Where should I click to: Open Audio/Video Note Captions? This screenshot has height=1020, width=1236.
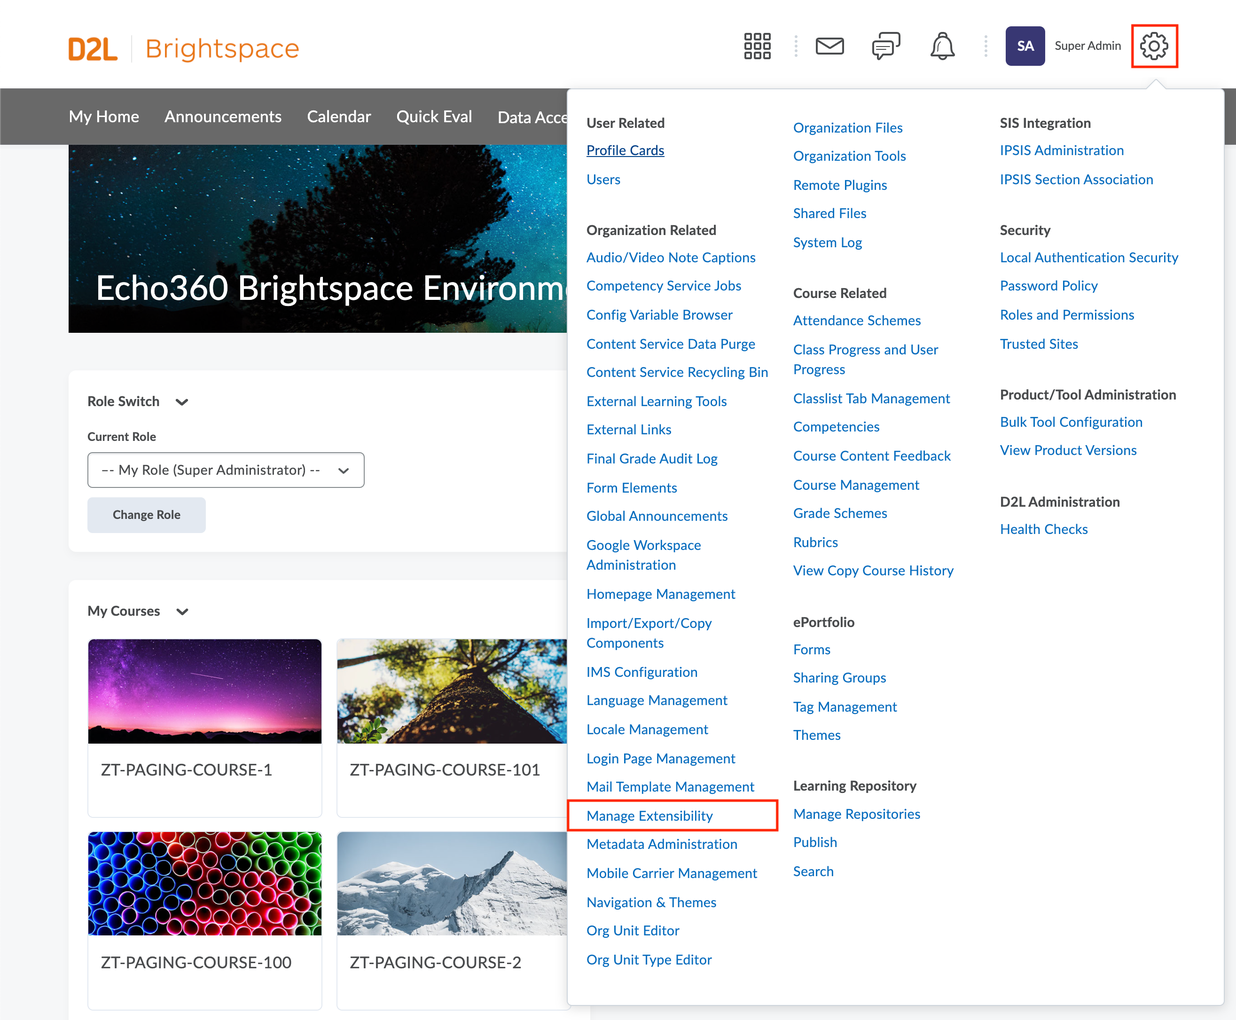(x=671, y=258)
